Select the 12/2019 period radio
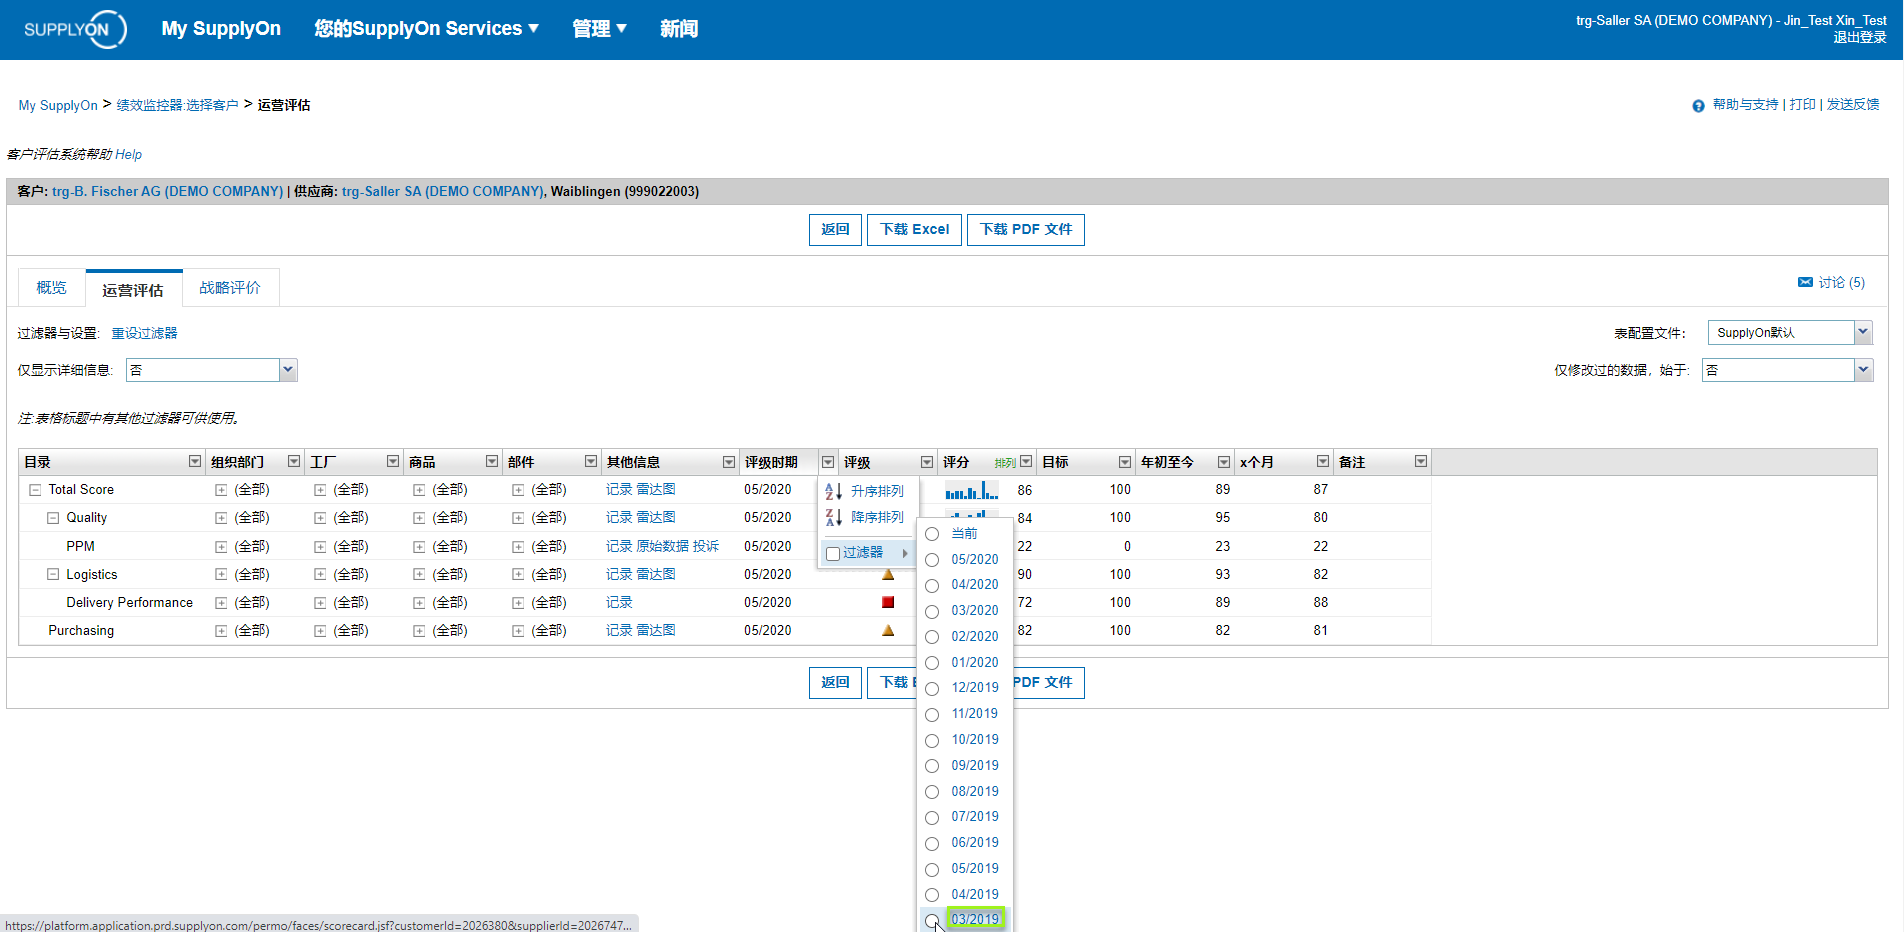Viewport: 1904px width, 932px height. click(932, 688)
